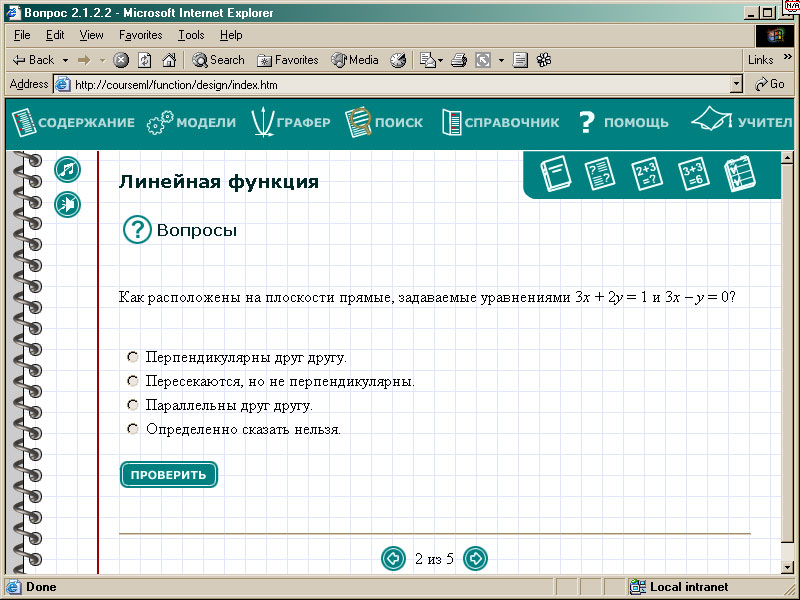This screenshot has width=800, height=600.
Task: Click the IE Home toolbar icon
Action: 169,60
